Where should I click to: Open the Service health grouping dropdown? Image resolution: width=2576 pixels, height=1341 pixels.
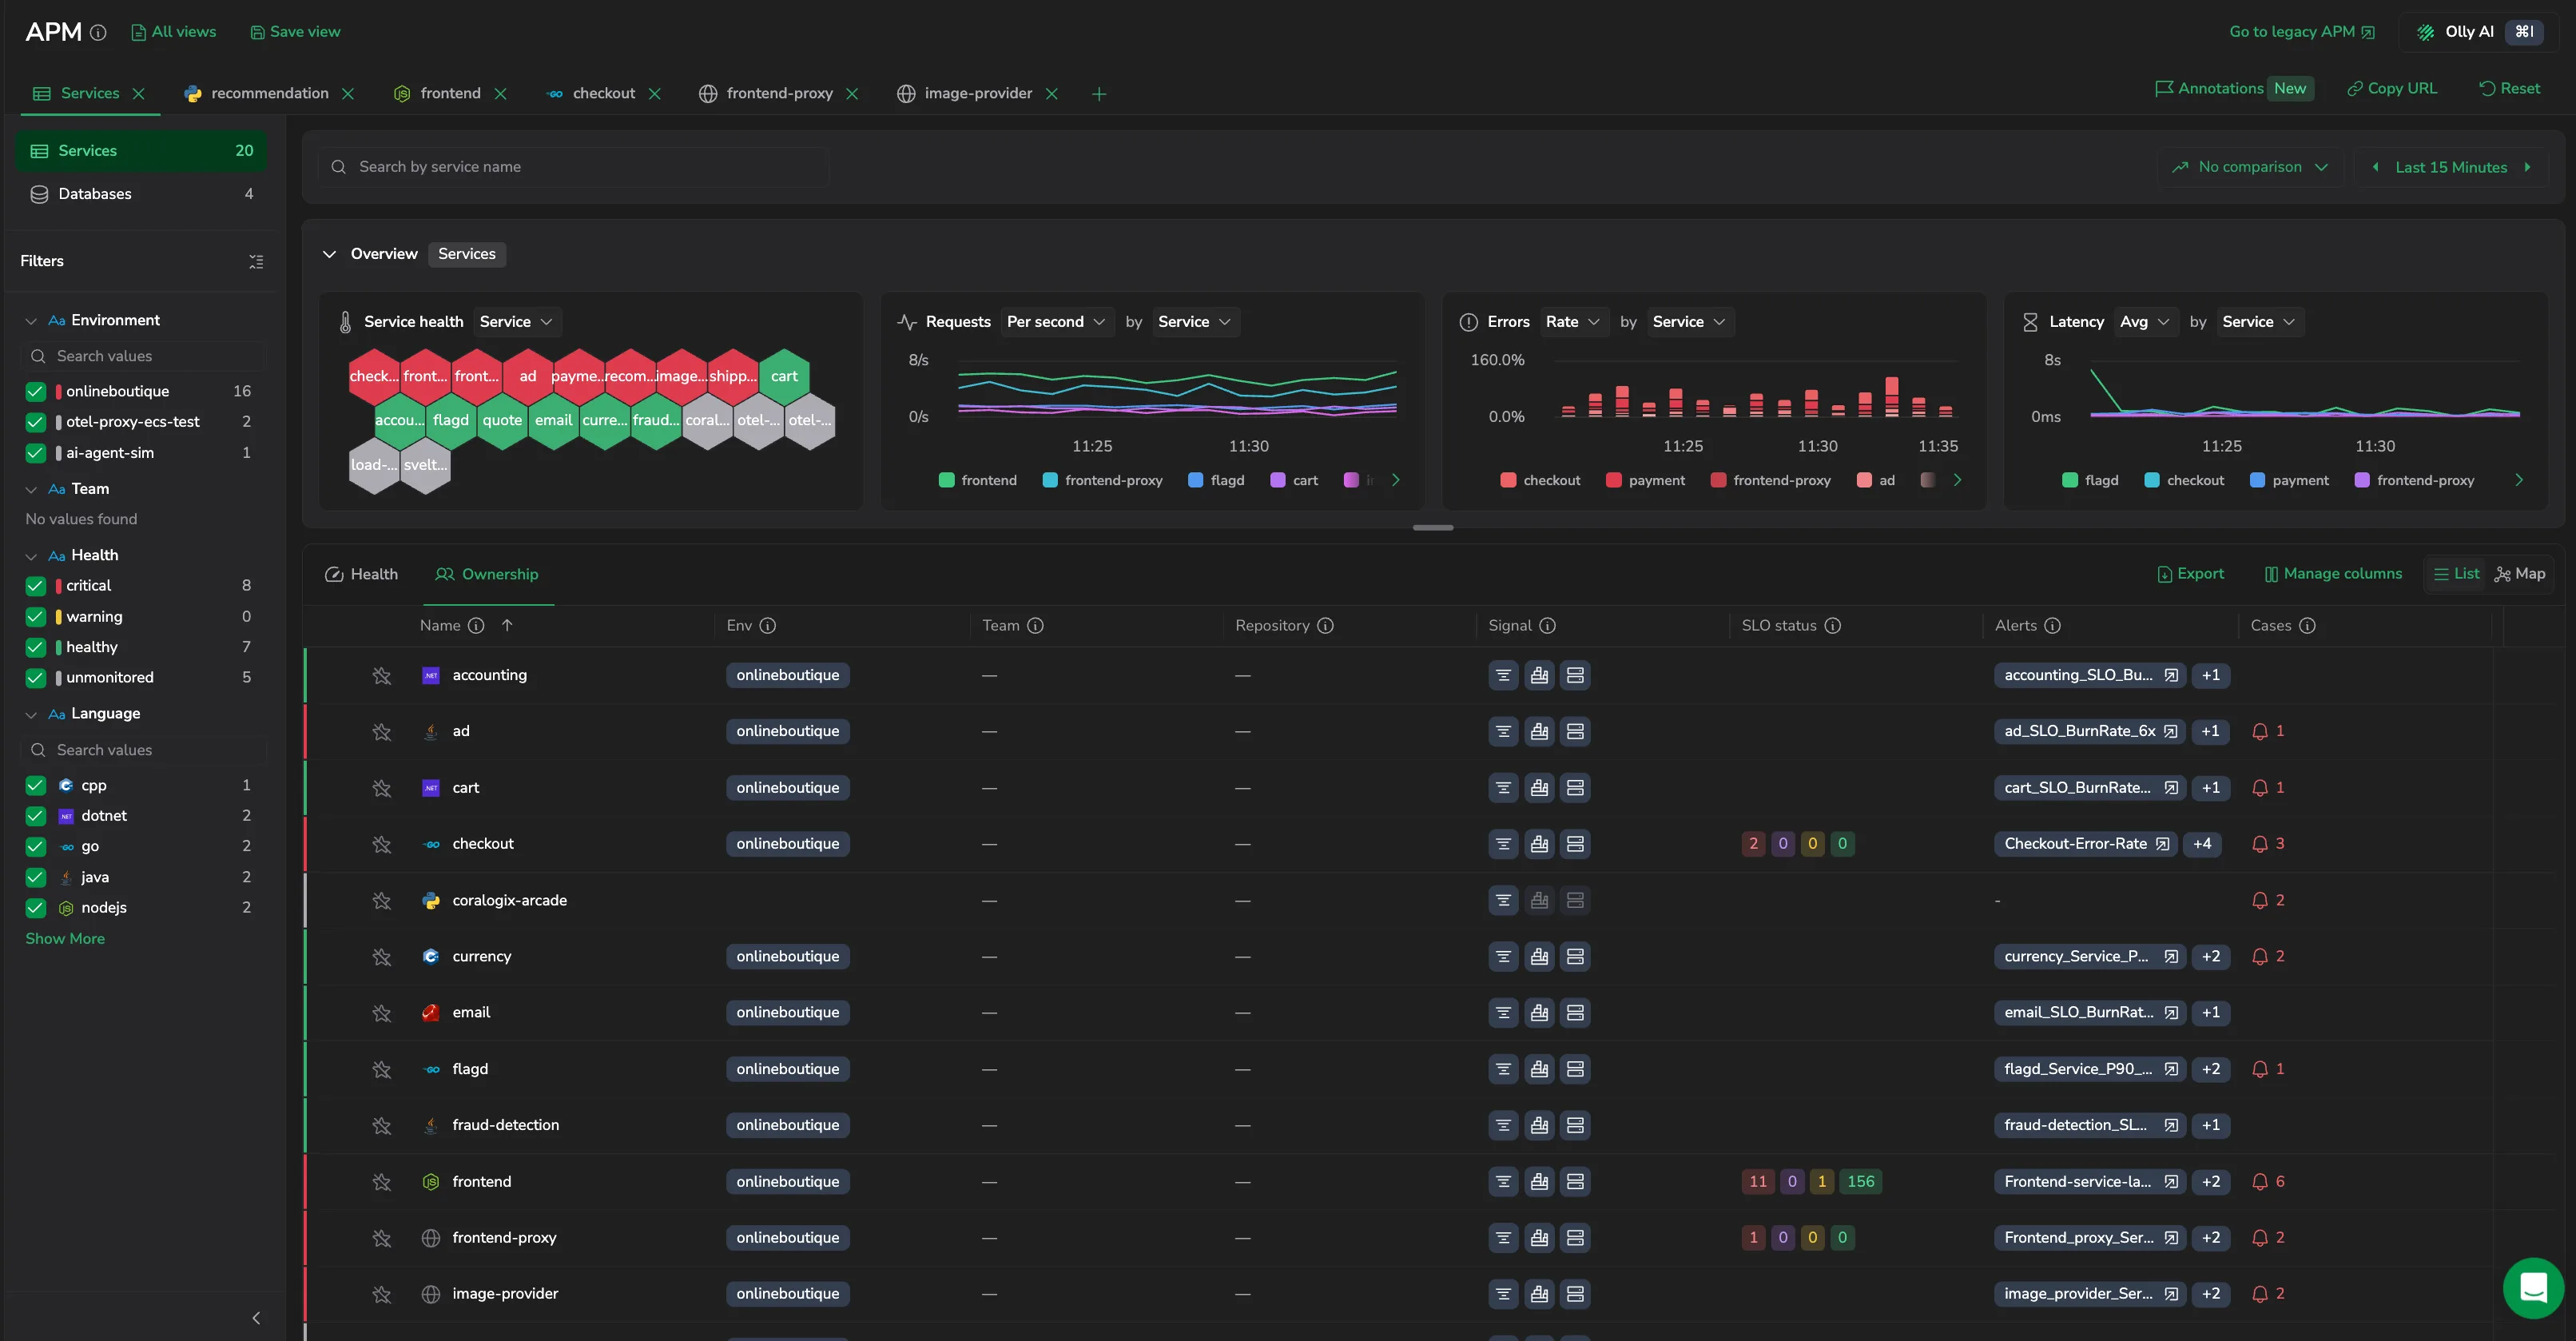tap(516, 322)
